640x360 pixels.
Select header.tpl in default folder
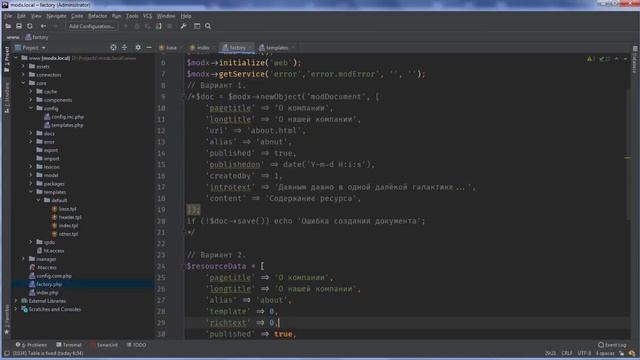coord(66,217)
